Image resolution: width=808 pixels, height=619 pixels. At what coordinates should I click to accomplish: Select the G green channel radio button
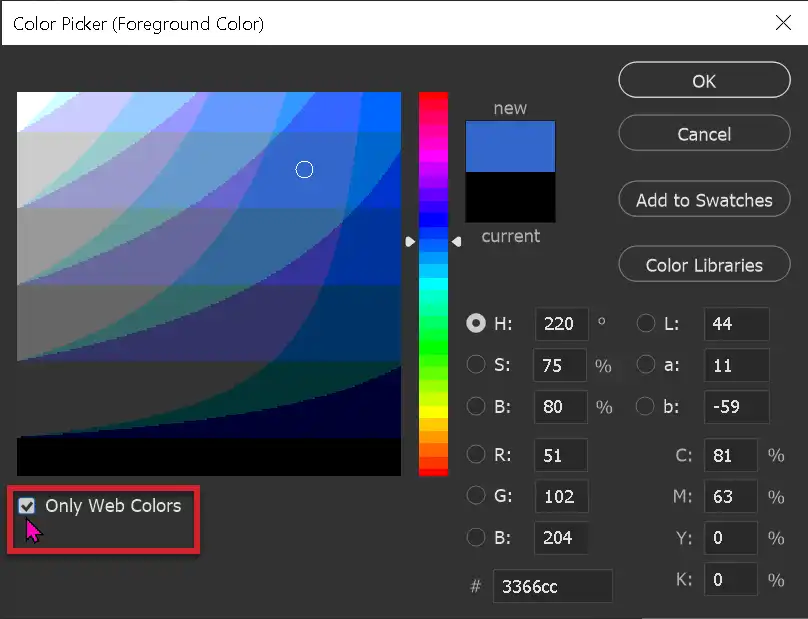pos(476,496)
